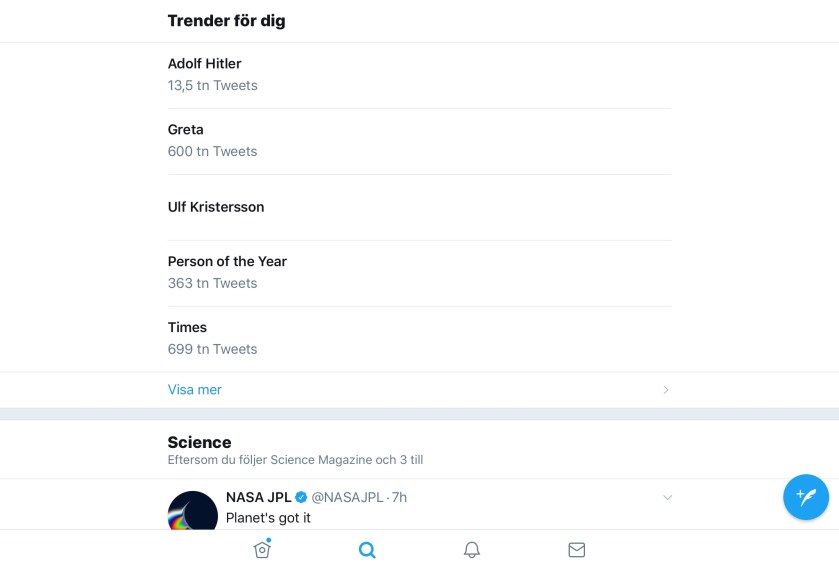The height and width of the screenshot is (570, 839).
Task: Open the Planet's got it tweet text
Action: coord(268,518)
